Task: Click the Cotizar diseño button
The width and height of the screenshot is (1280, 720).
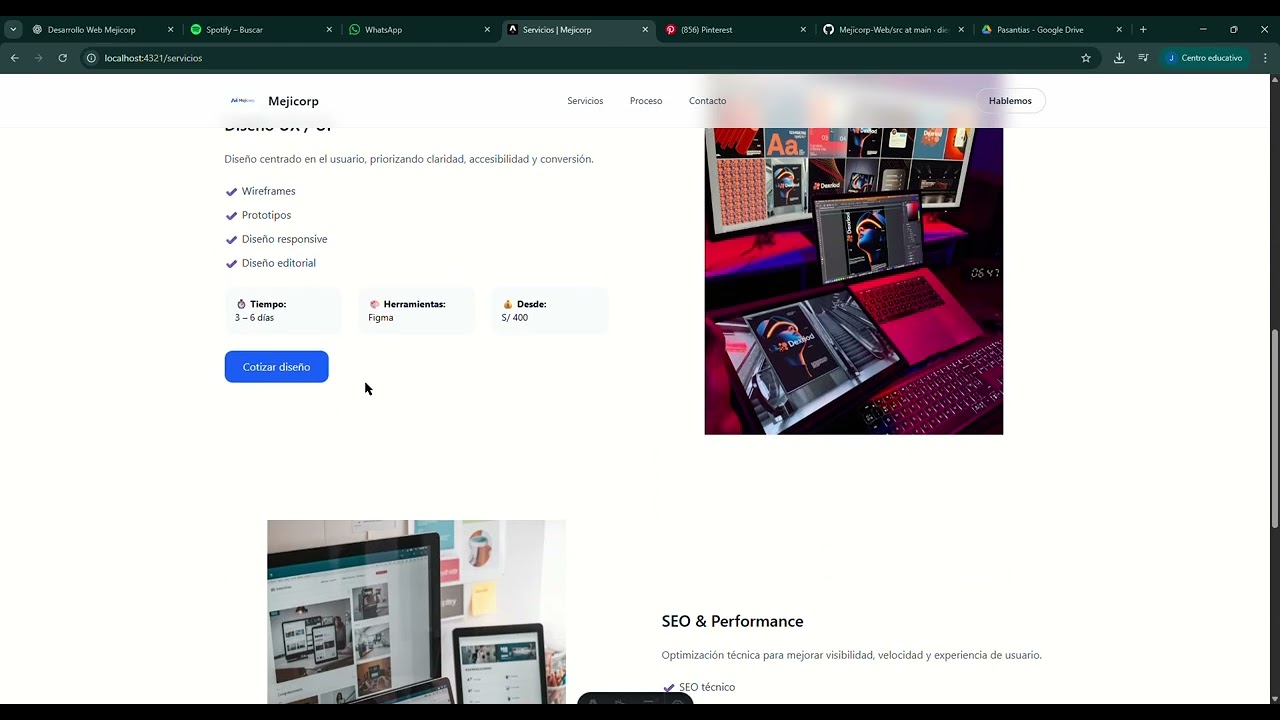Action: (x=276, y=367)
